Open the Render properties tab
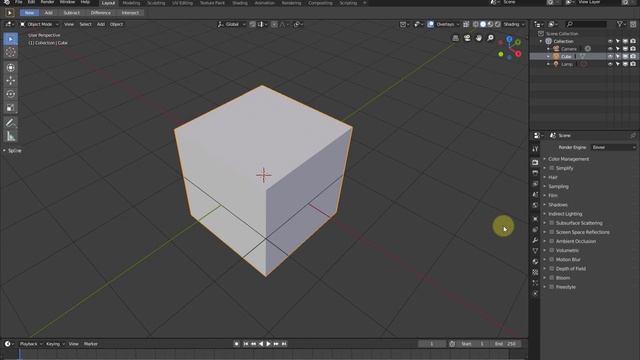This screenshot has height=360, width=640. [535, 162]
